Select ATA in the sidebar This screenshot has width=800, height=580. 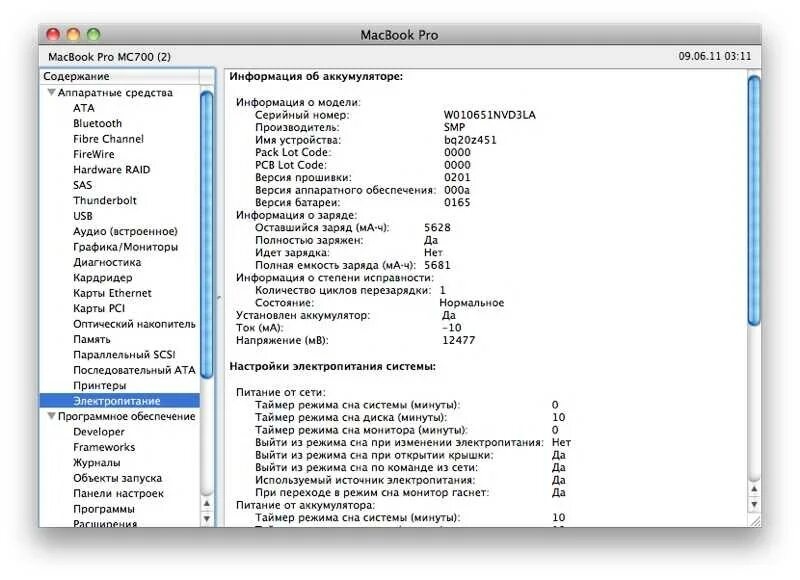coord(84,108)
